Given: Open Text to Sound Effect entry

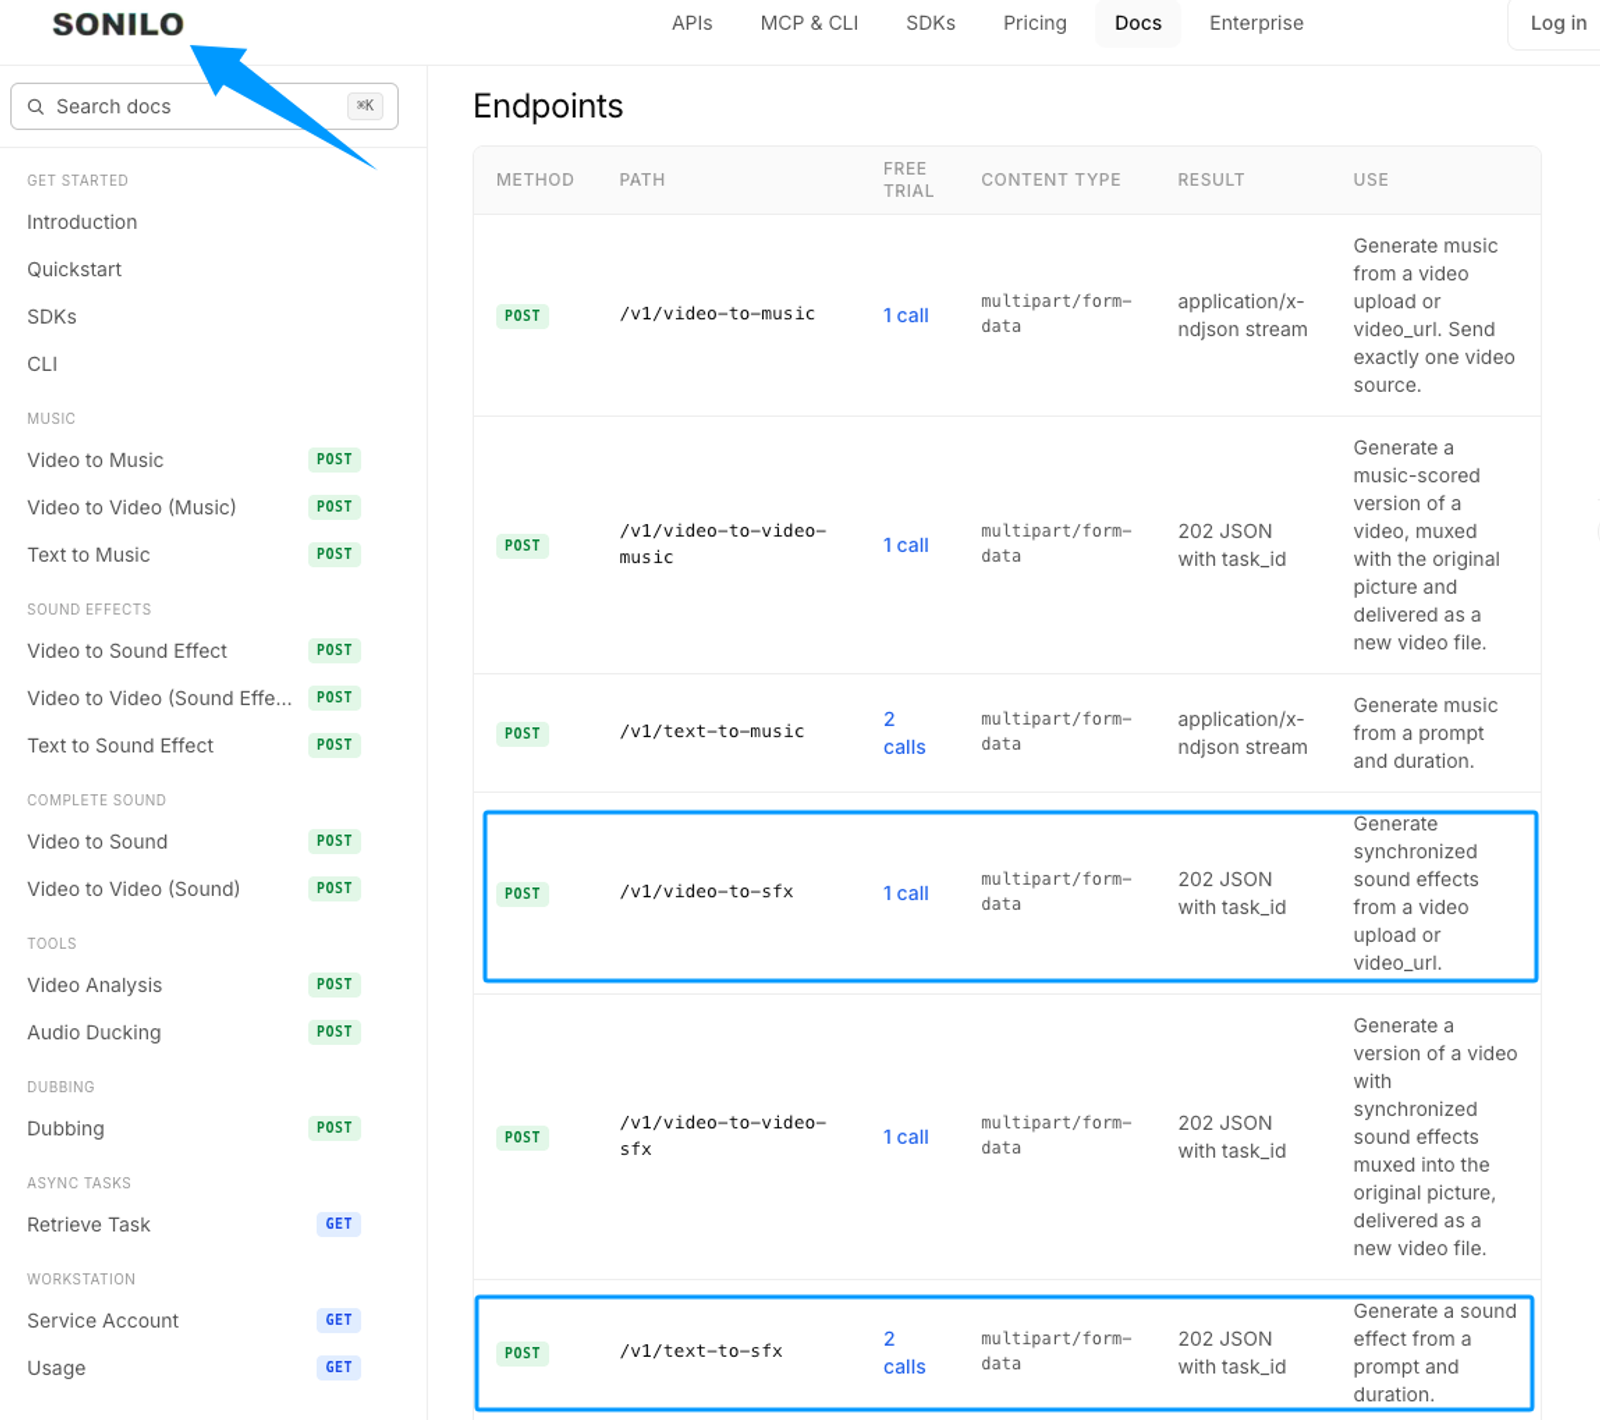Looking at the screenshot, I should 120,746.
